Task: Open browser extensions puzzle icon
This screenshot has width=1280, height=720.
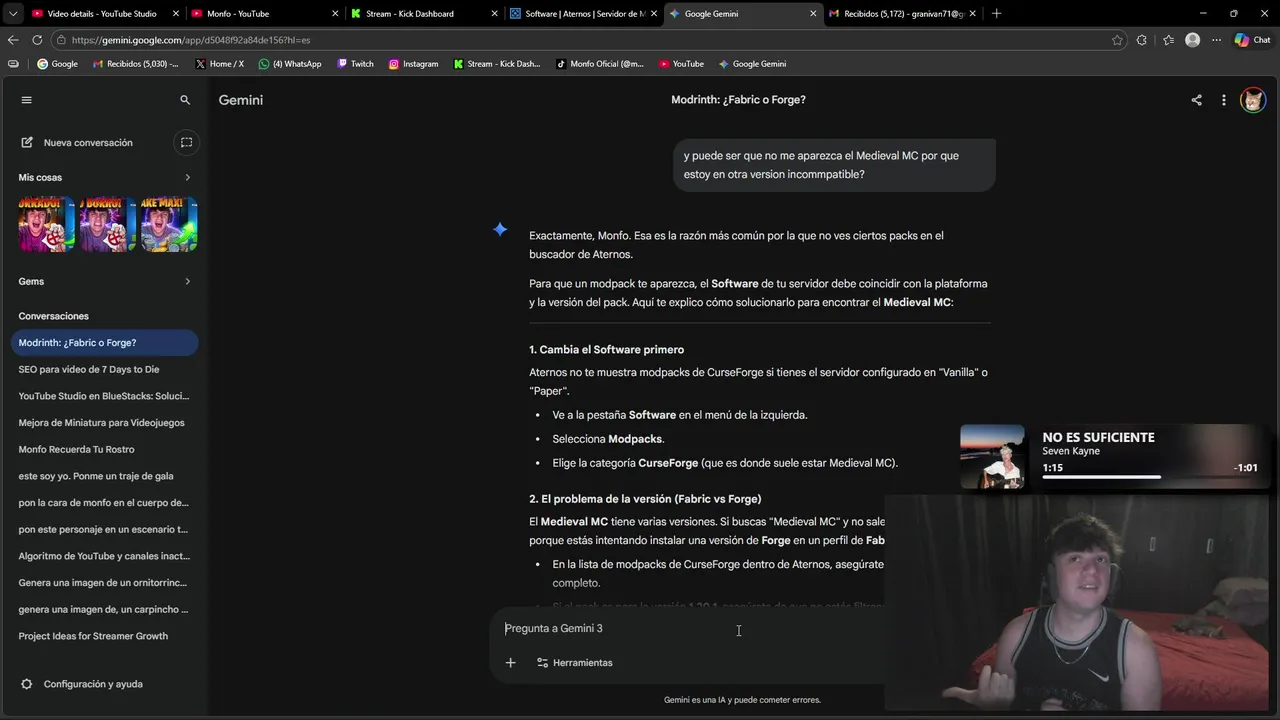Action: pyautogui.click(x=1142, y=40)
